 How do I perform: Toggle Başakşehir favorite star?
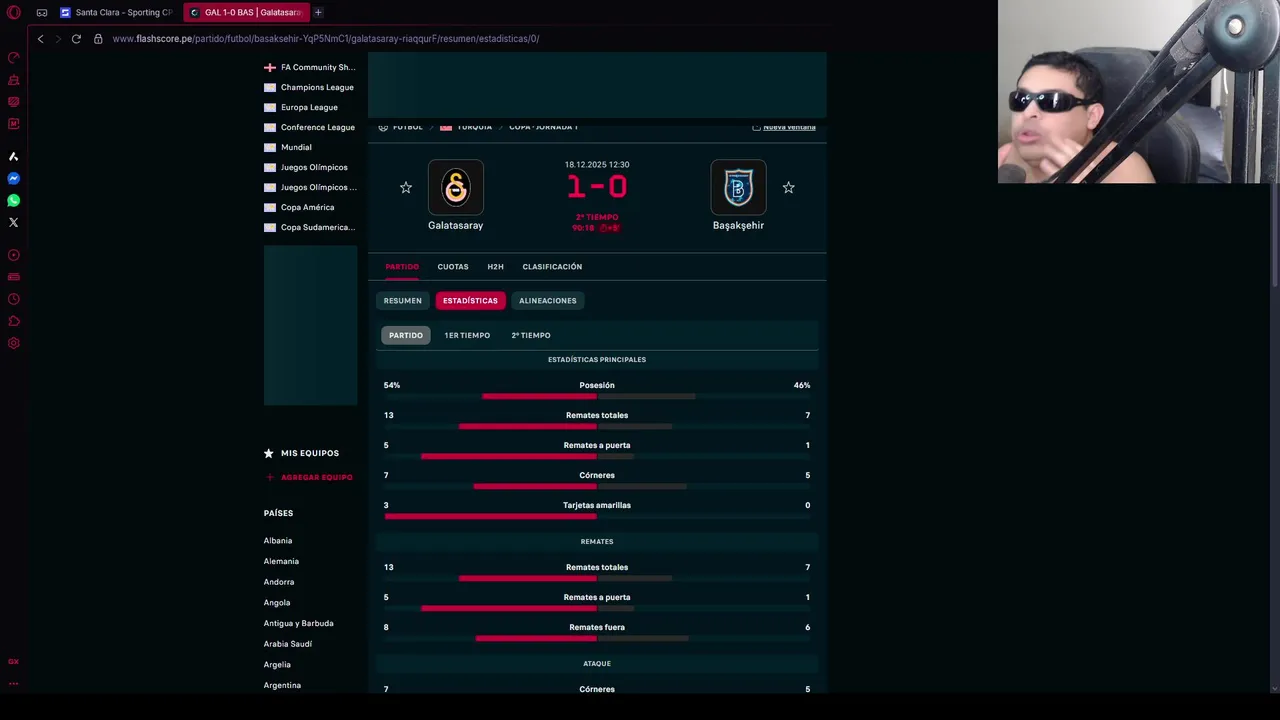coord(789,187)
